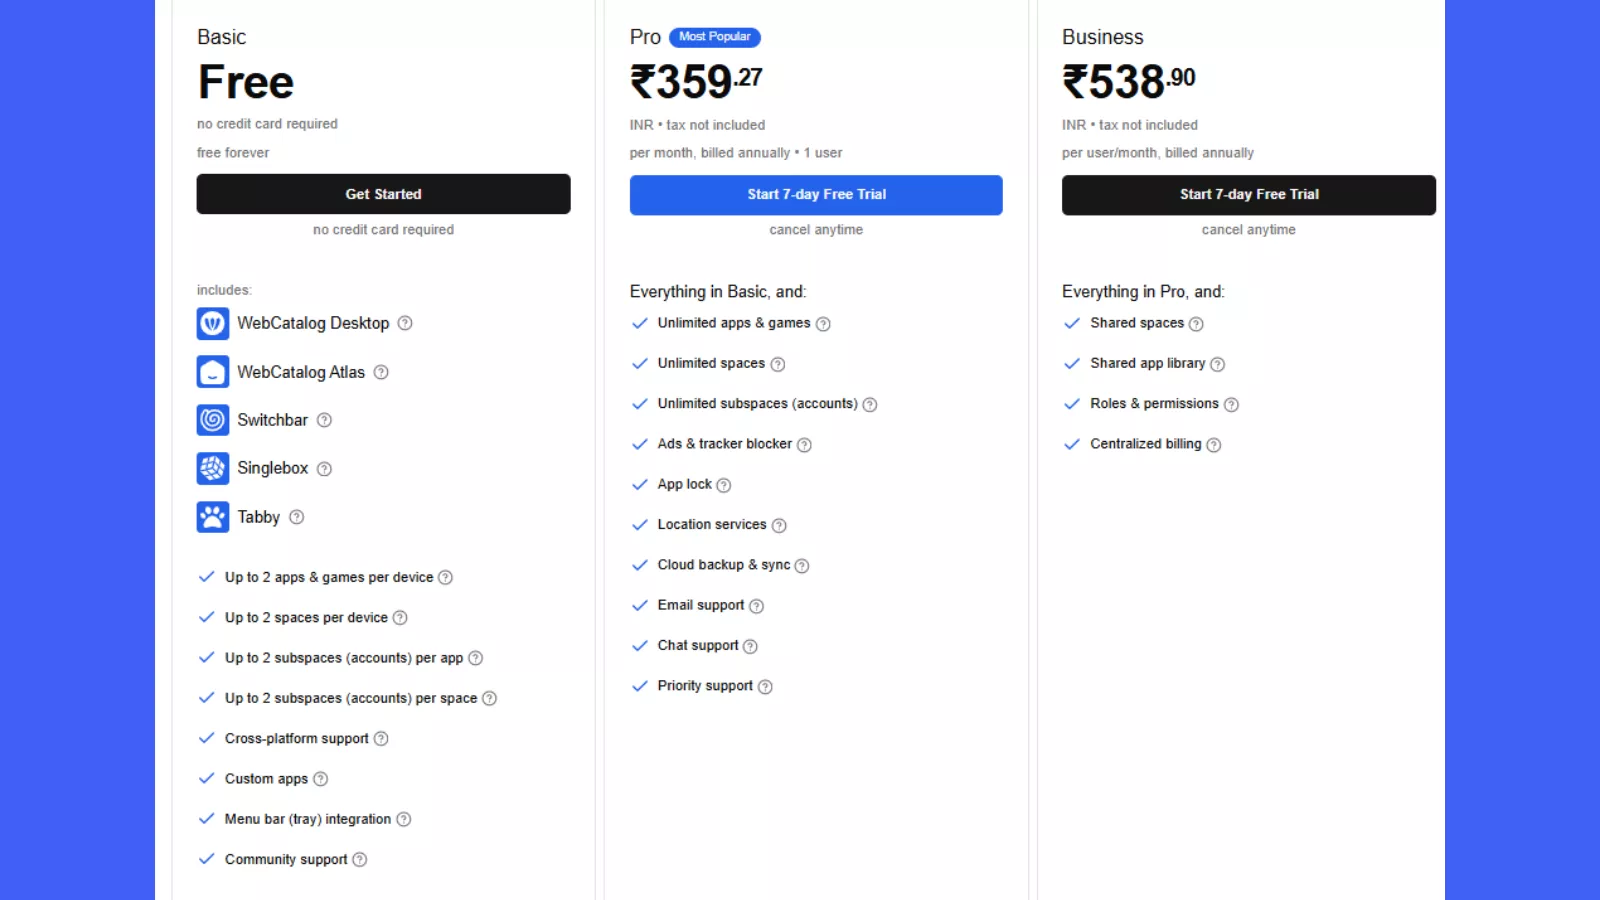Click the WebCatalog Desktop app icon
This screenshot has width=1600, height=900.
tap(212, 323)
